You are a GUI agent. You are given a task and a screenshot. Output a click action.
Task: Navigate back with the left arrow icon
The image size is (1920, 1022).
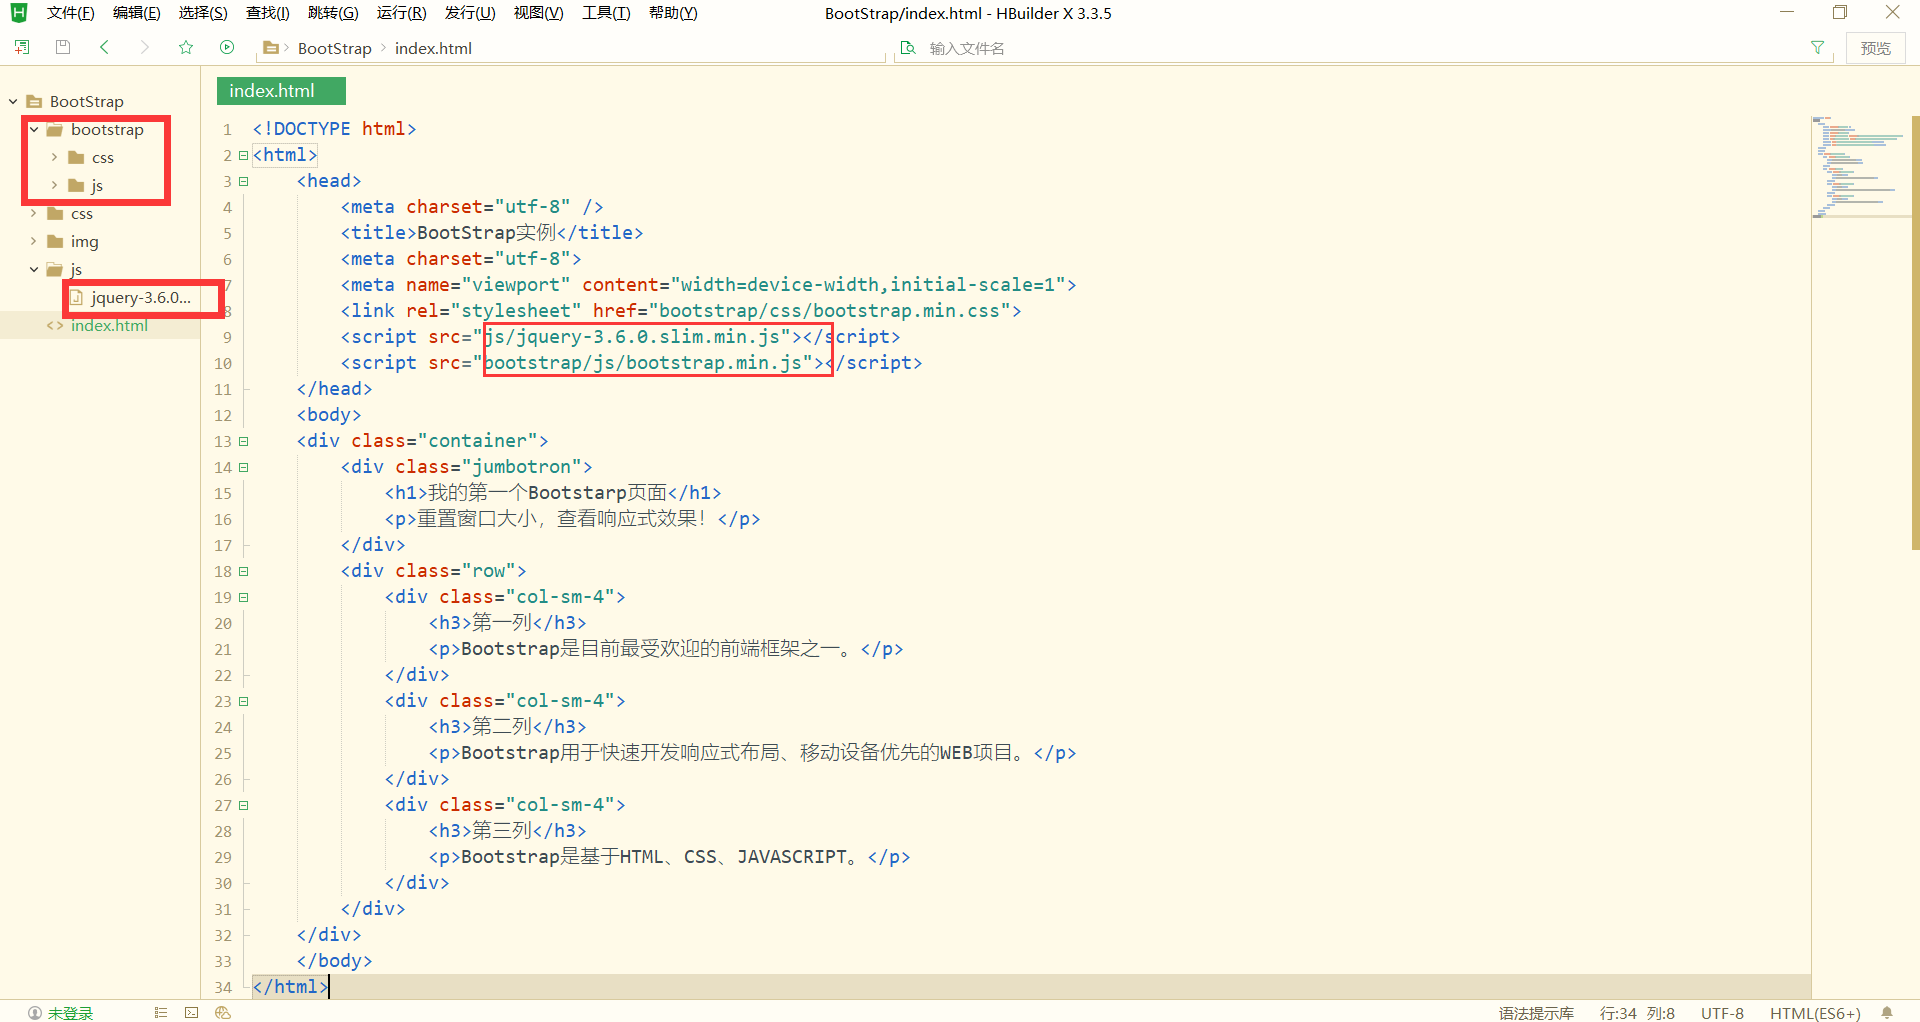[104, 47]
